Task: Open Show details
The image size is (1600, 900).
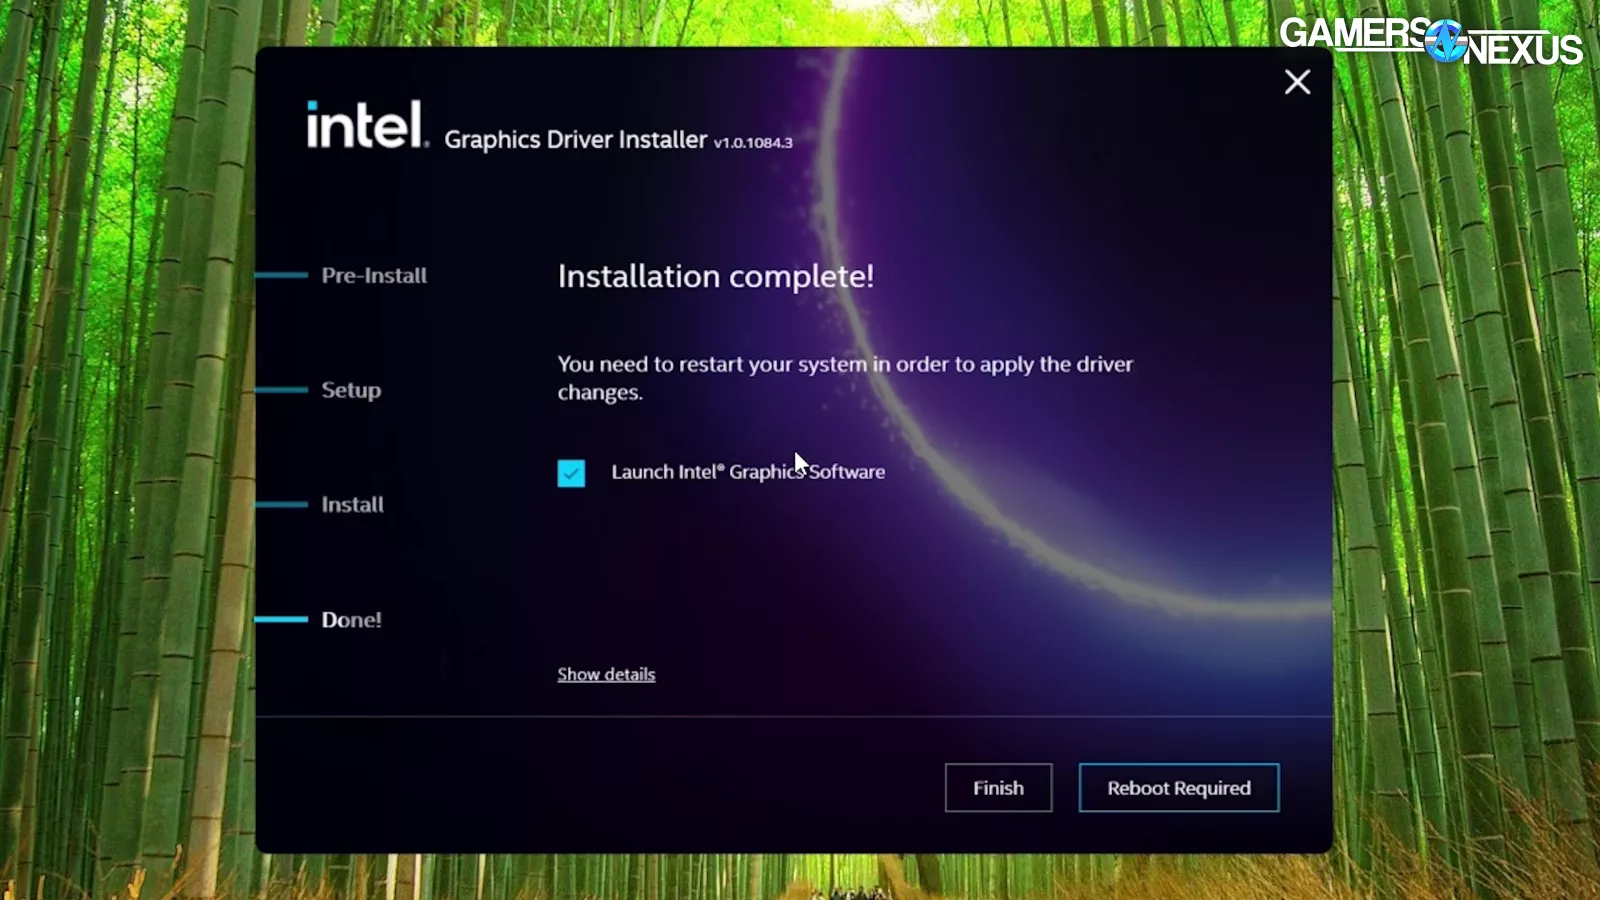Action: click(x=606, y=674)
